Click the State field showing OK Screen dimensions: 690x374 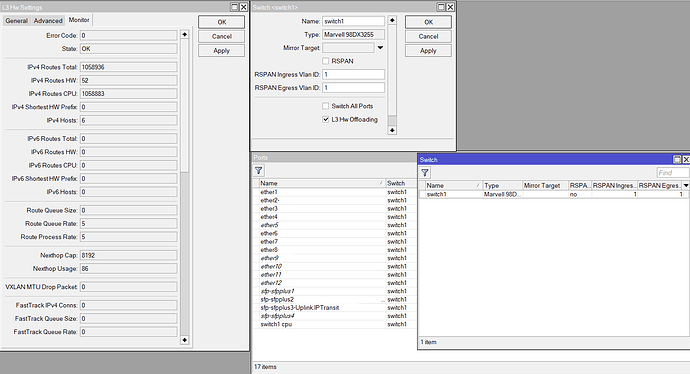click(x=128, y=49)
